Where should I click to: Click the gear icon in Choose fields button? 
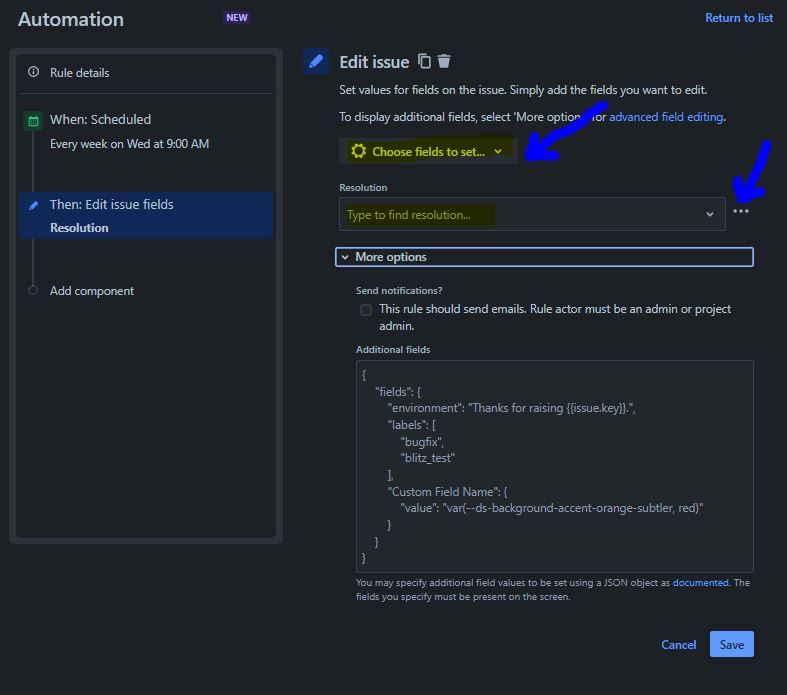(358, 151)
